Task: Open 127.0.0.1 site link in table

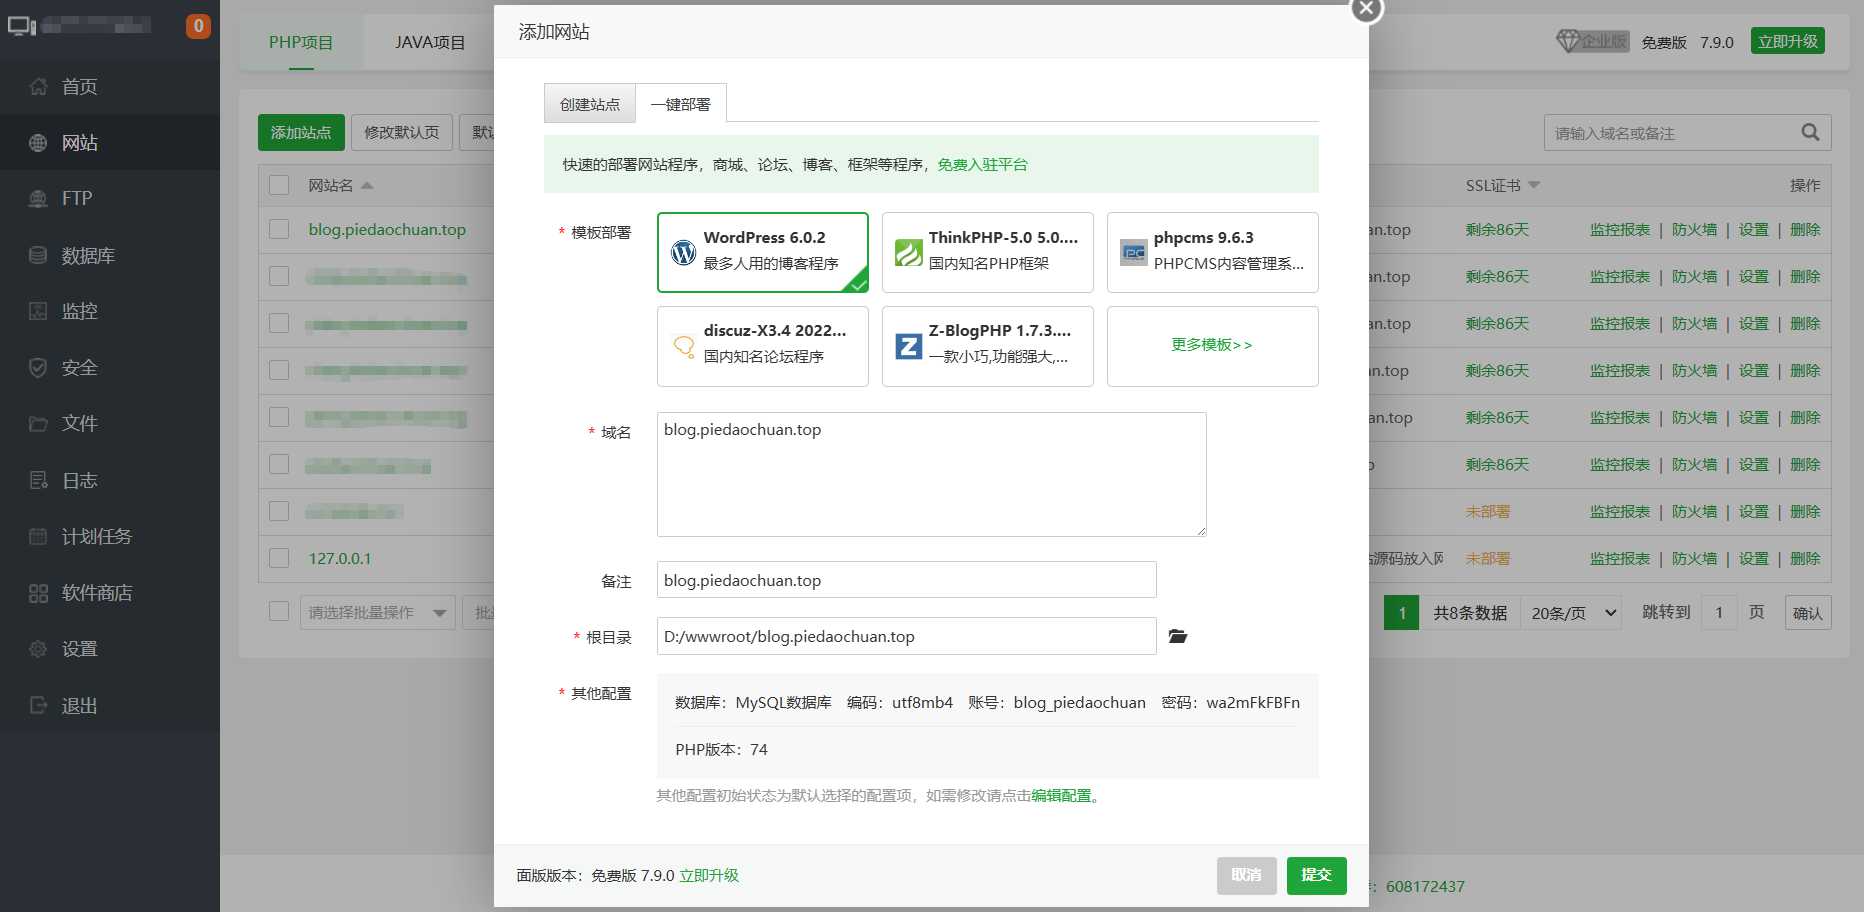Action: click(340, 558)
